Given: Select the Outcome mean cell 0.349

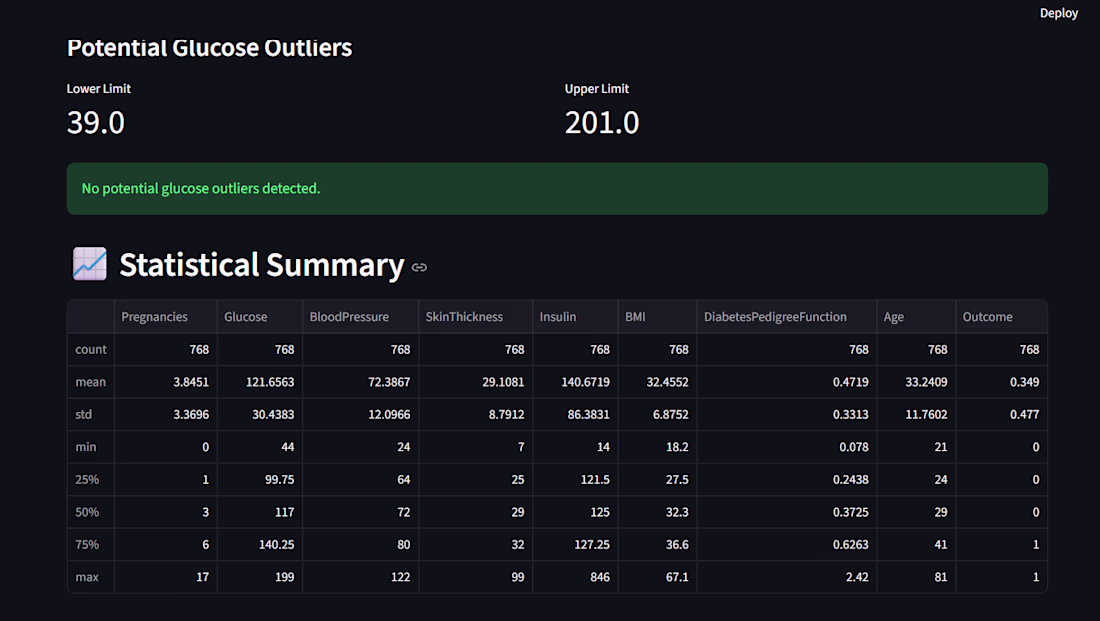Looking at the screenshot, I should (x=1002, y=382).
